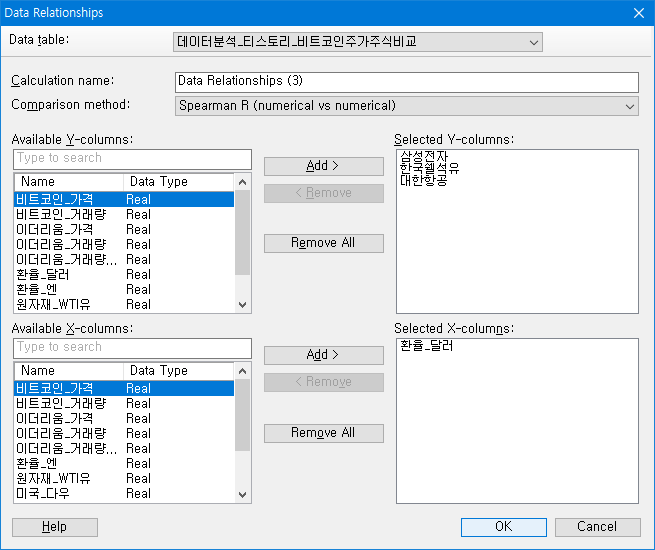Open the Data table dropdown
The height and width of the screenshot is (550, 655).
click(358, 42)
